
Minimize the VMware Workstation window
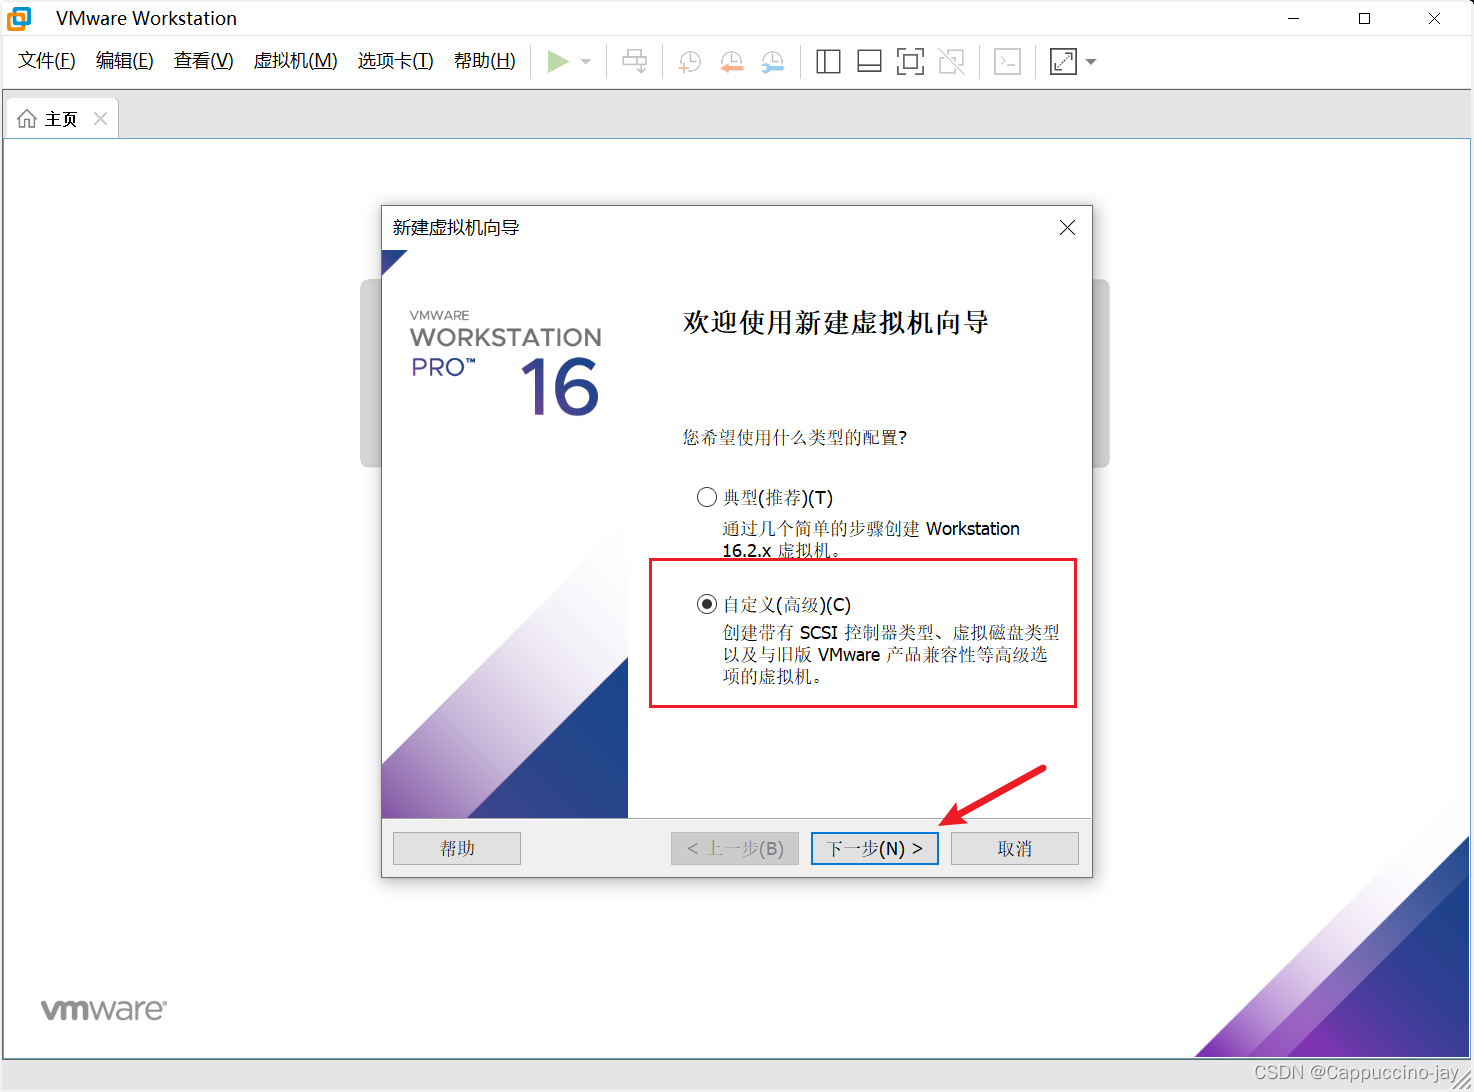click(x=1293, y=18)
